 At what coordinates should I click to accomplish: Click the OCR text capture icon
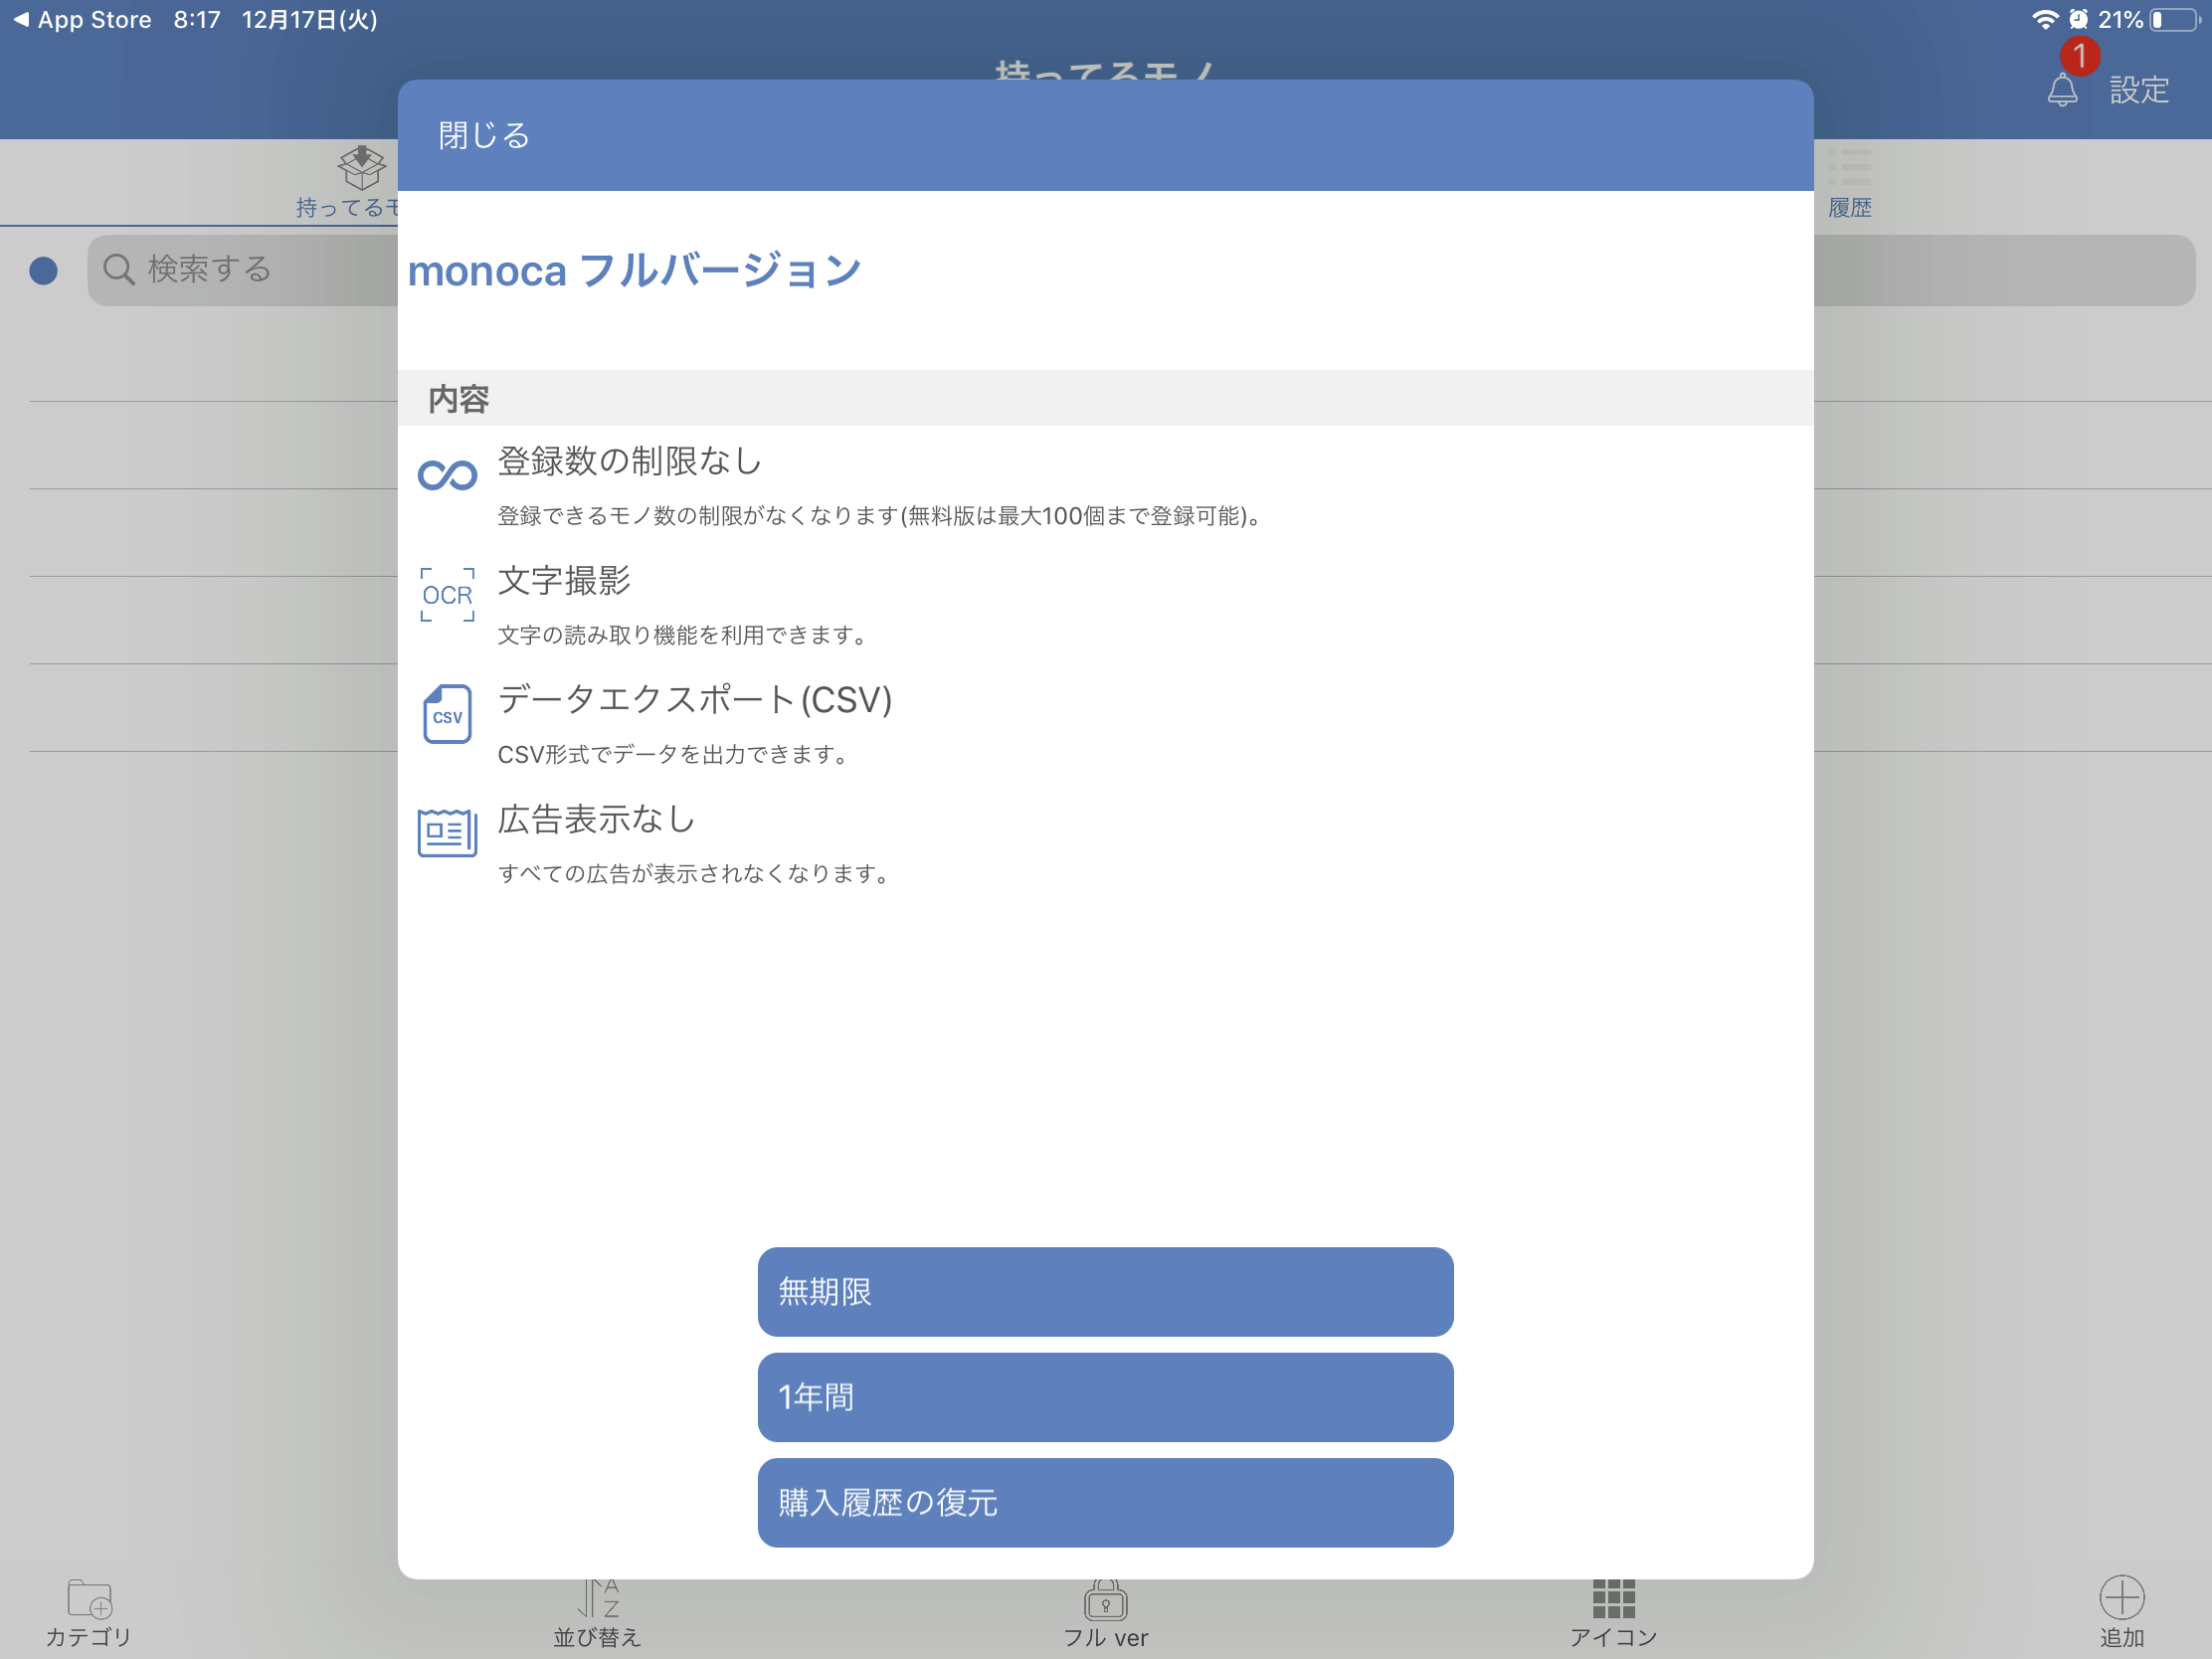[447, 595]
